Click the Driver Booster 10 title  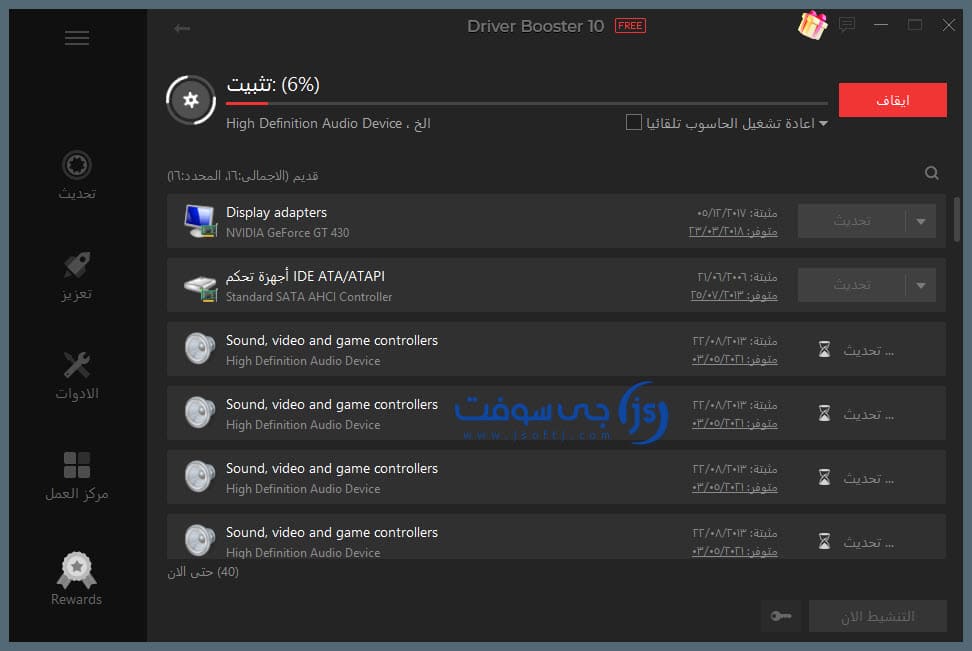coord(535,26)
